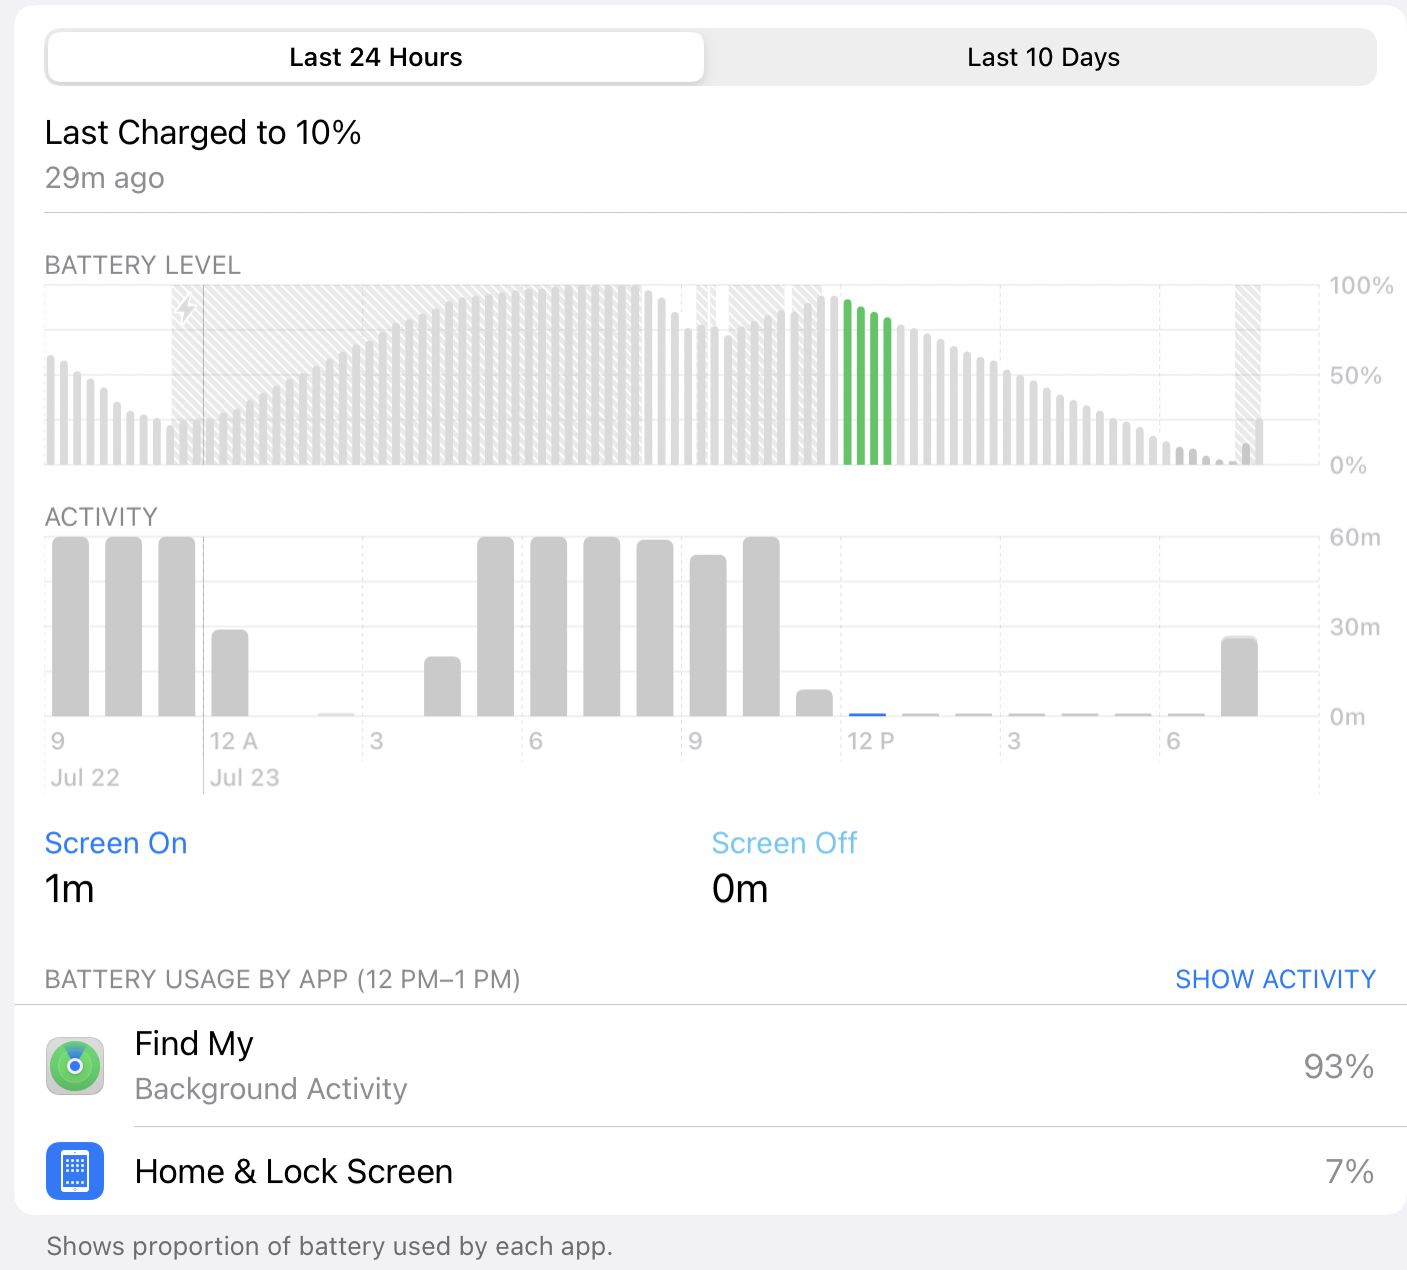Tap the first activity bar at 9 Jul 22

[x=70, y=626]
